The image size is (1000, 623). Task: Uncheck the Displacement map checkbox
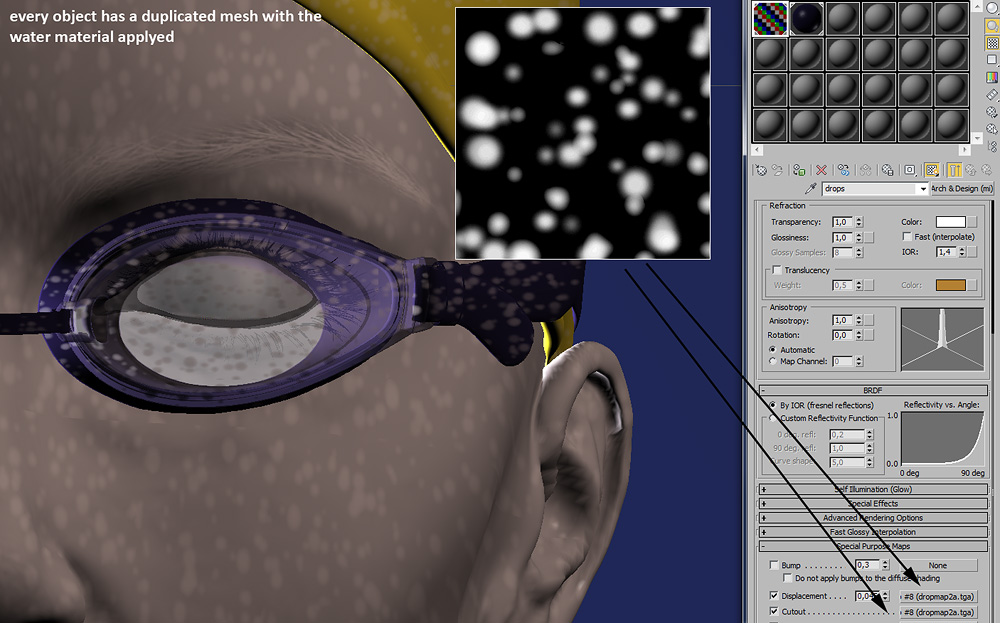(x=774, y=596)
